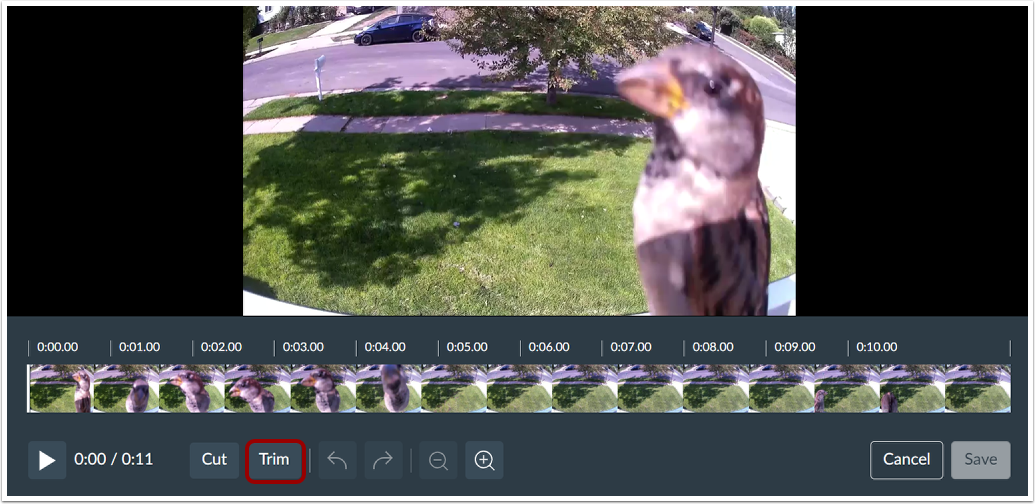Viewport: 1035px width, 504px height.
Task: Click the Cut button
Action: click(214, 460)
